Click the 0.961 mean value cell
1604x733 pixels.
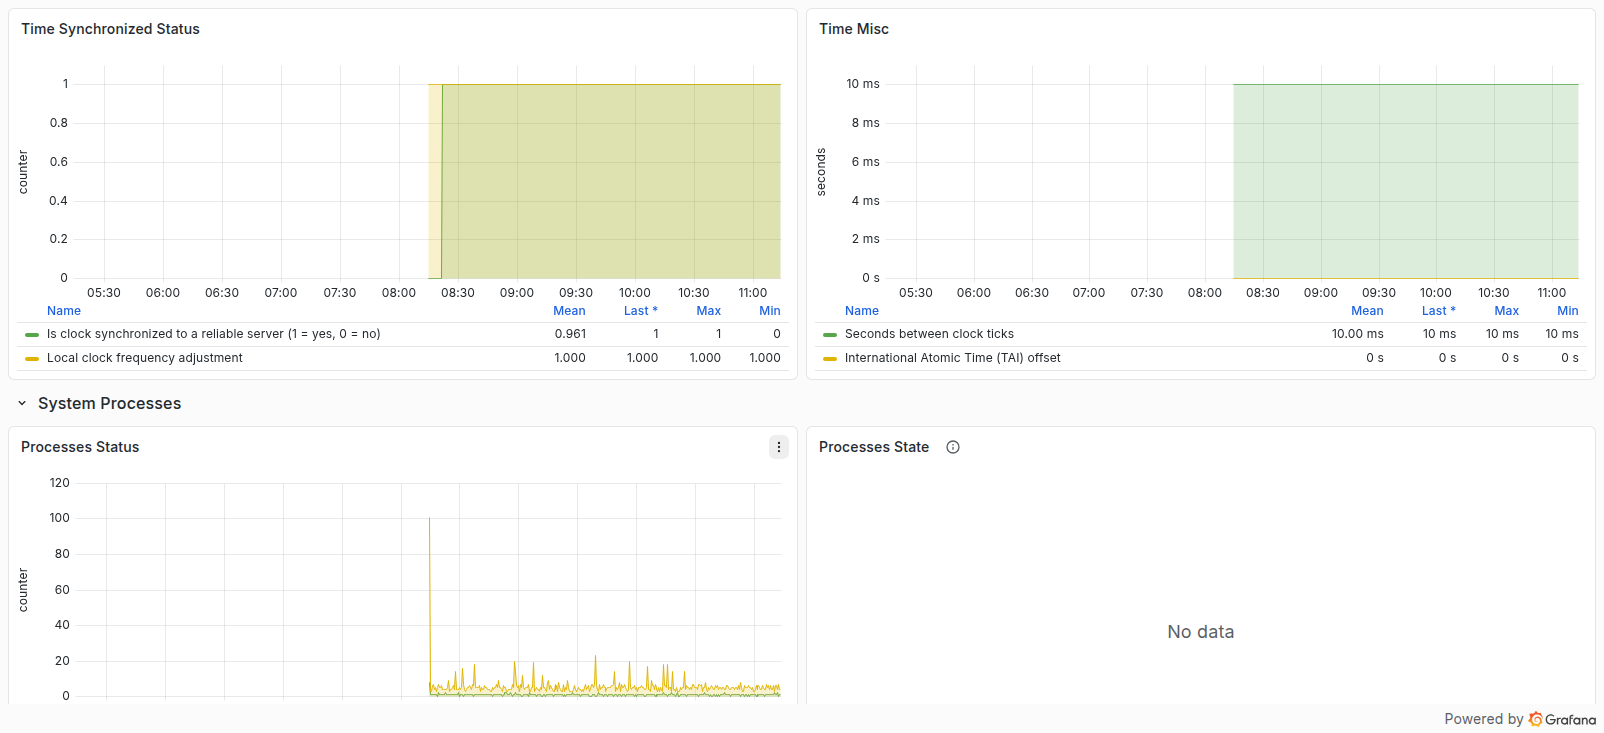[x=570, y=334]
